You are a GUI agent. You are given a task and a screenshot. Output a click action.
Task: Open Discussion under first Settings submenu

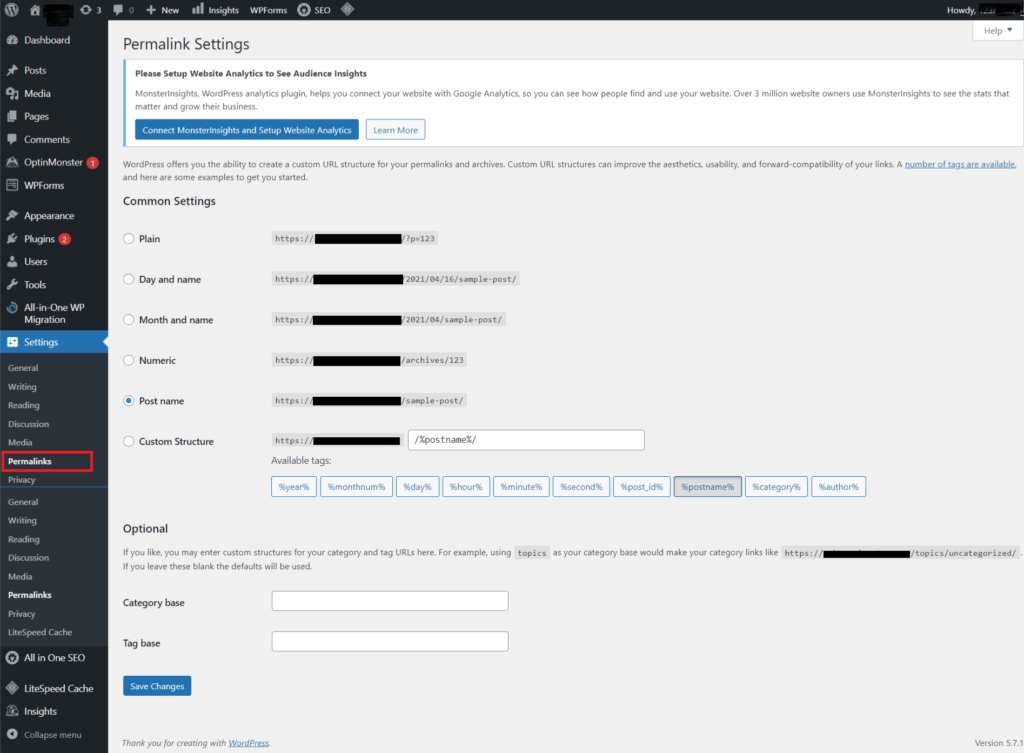(x=28, y=424)
